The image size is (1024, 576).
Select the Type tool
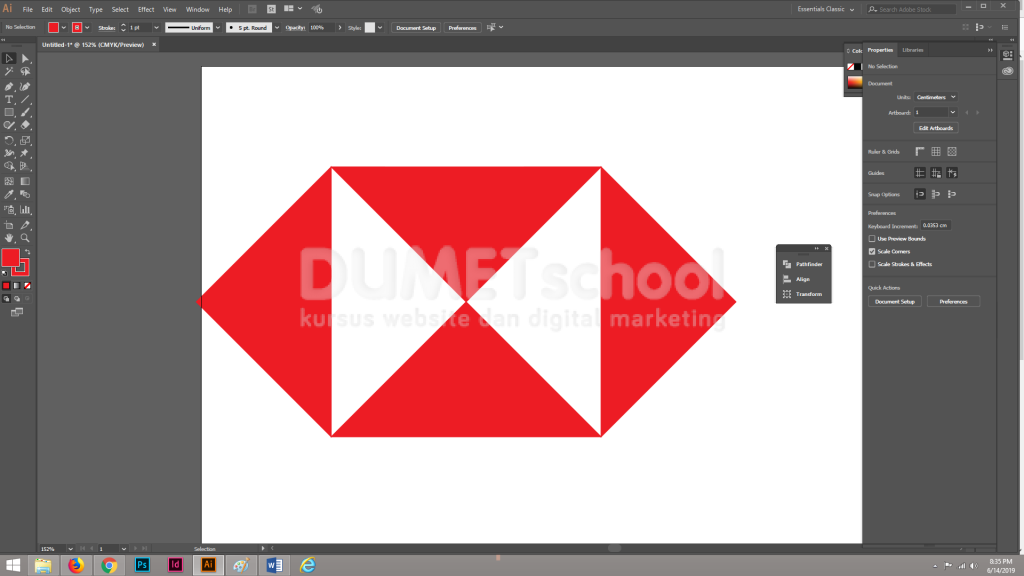pos(9,100)
